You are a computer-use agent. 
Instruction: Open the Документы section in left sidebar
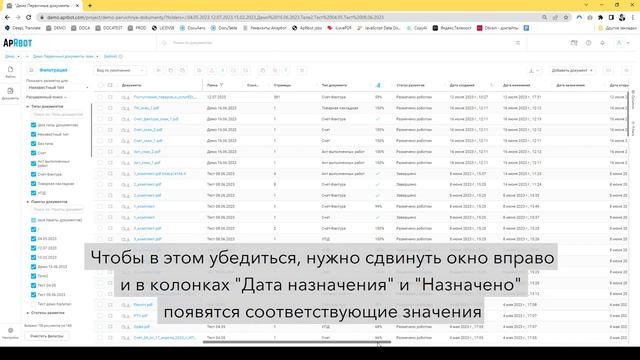pyautogui.click(x=10, y=93)
